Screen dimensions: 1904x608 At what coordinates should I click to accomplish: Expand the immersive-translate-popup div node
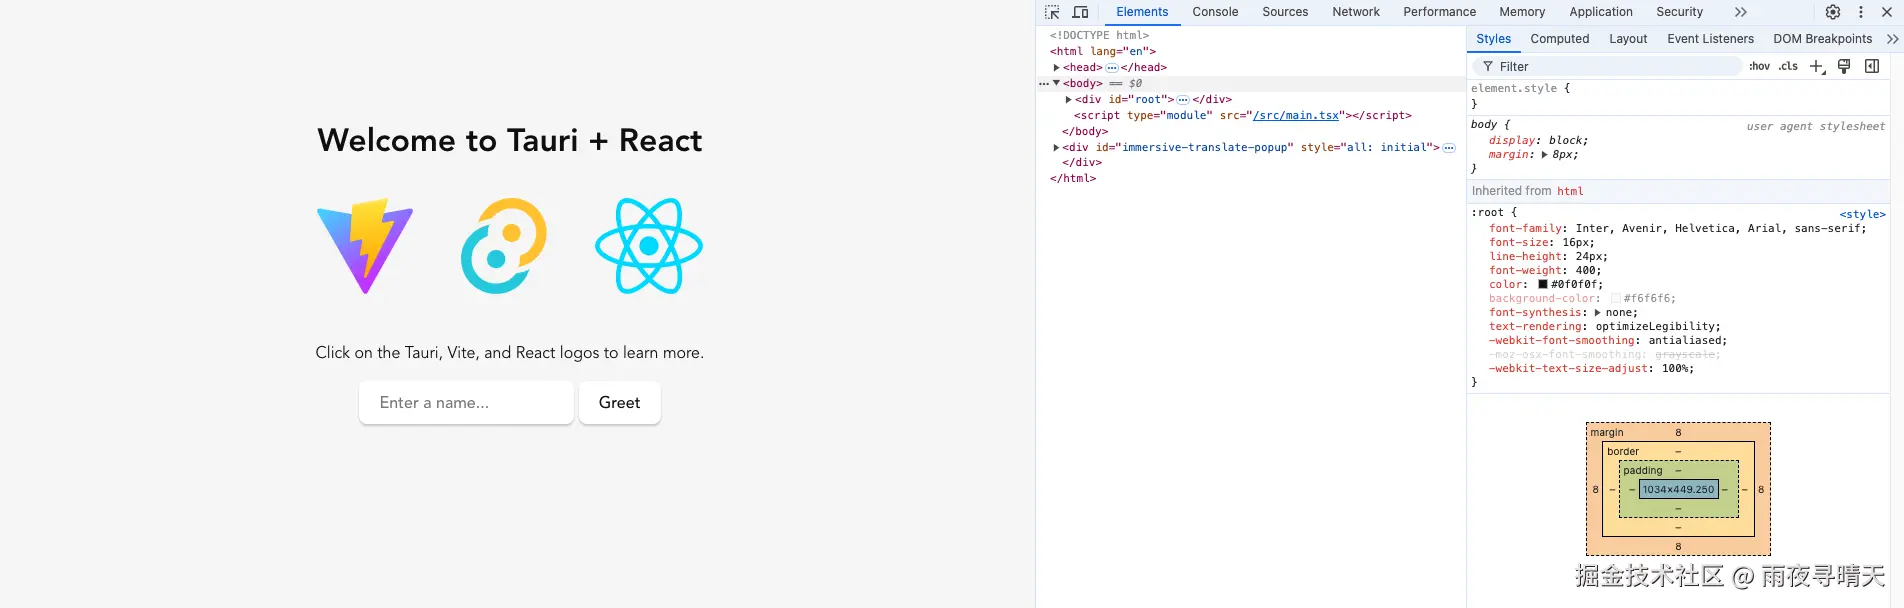(1056, 147)
